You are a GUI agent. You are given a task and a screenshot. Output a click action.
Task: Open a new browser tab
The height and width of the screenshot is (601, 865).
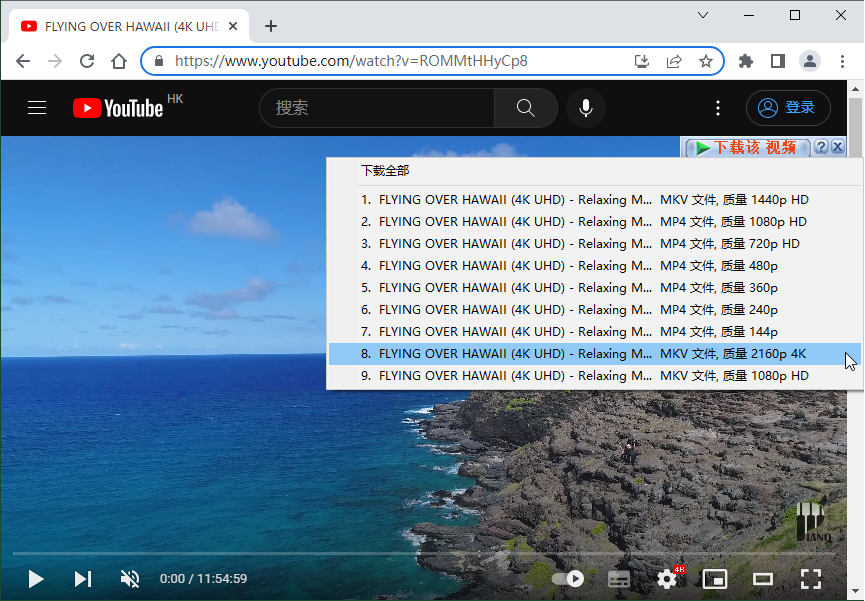click(x=271, y=26)
